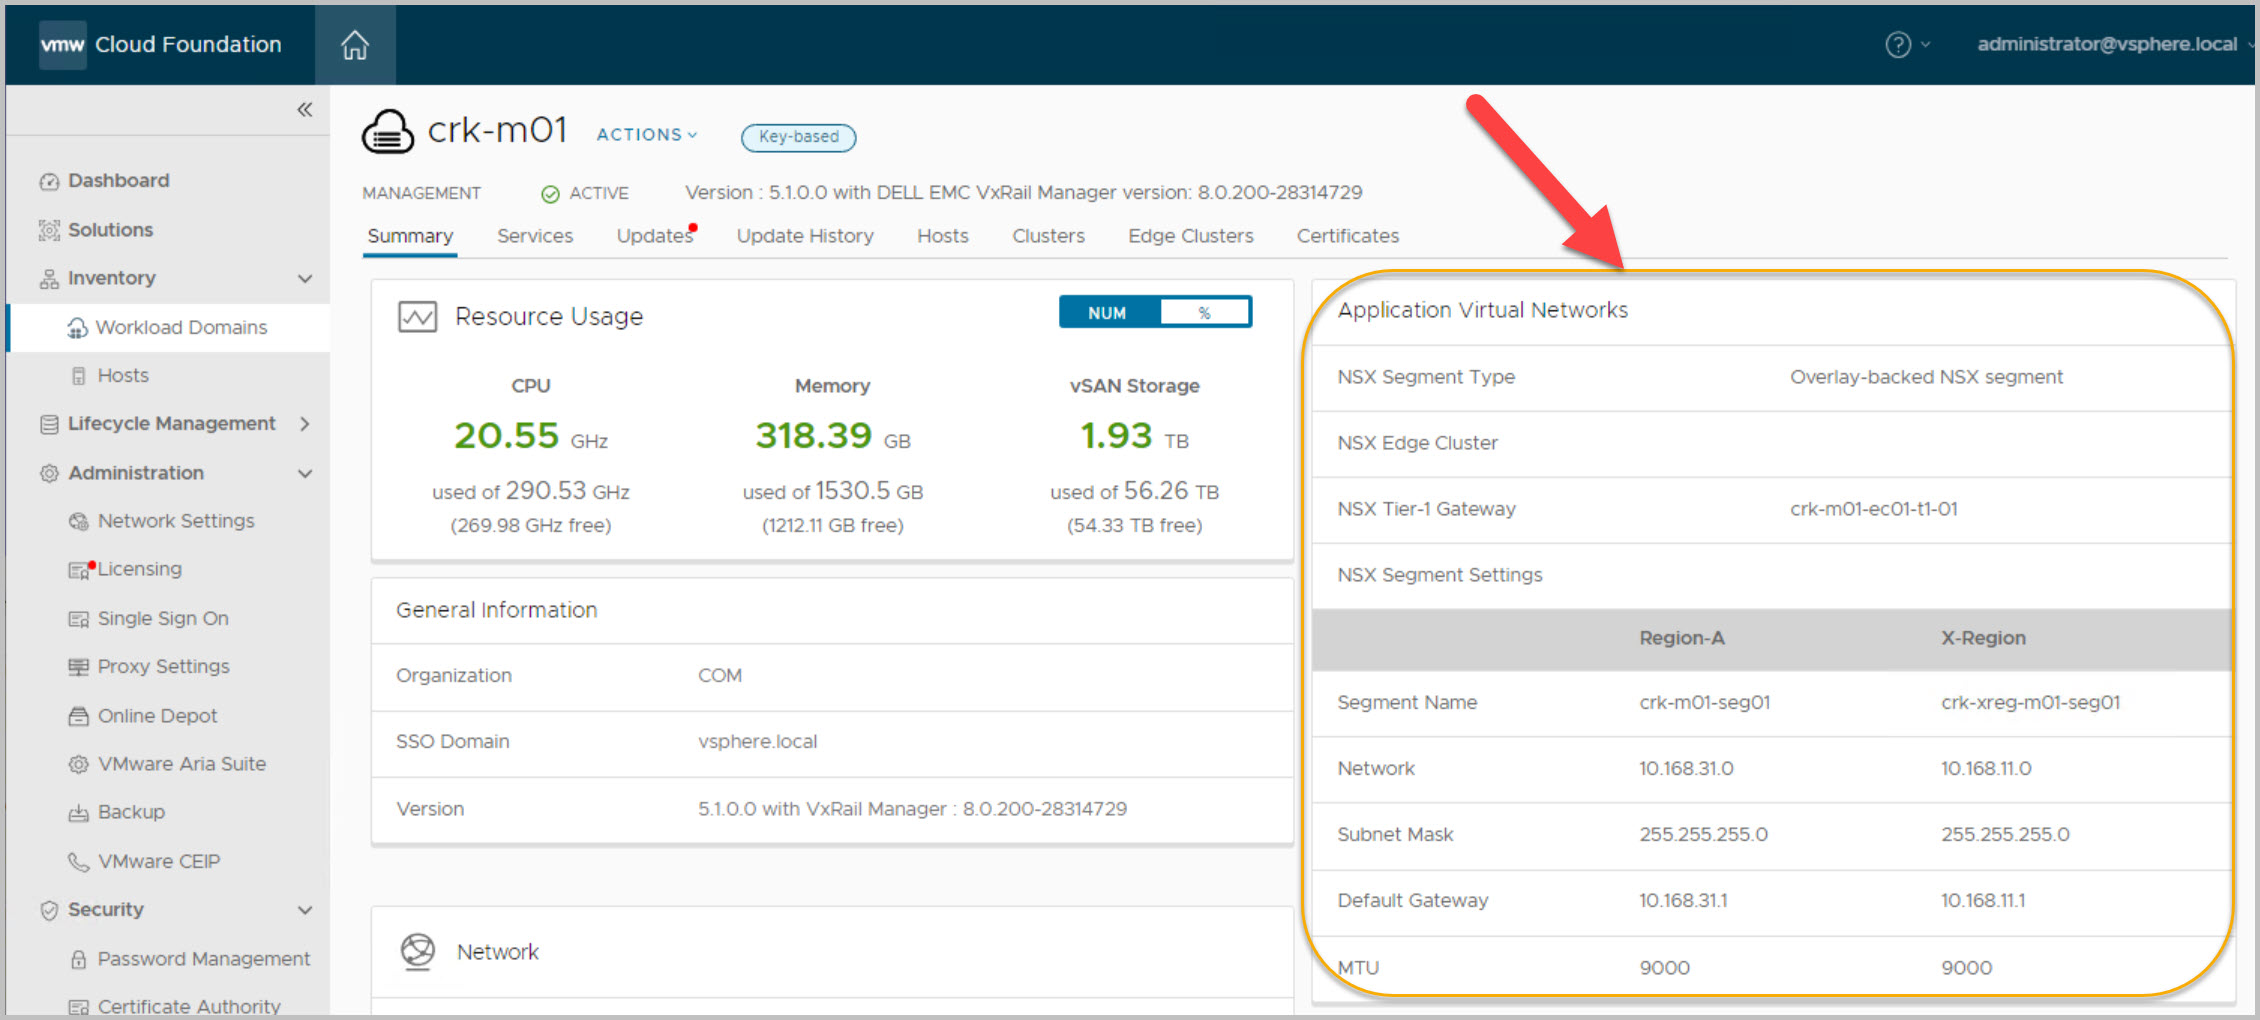Click the Password Management lock icon
The height and width of the screenshot is (1020, 2260).
point(78,960)
